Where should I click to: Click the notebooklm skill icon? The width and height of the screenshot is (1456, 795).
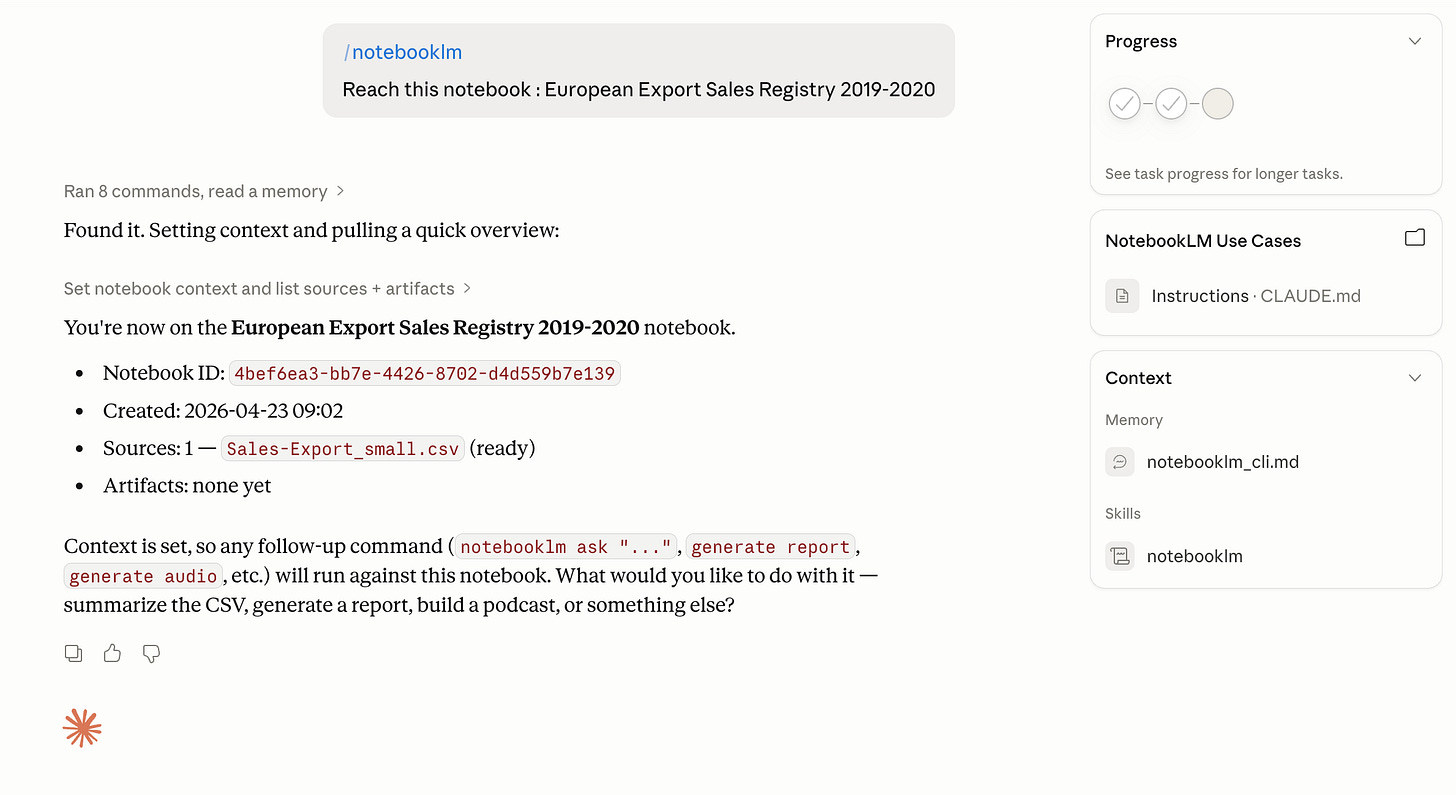pos(1120,556)
